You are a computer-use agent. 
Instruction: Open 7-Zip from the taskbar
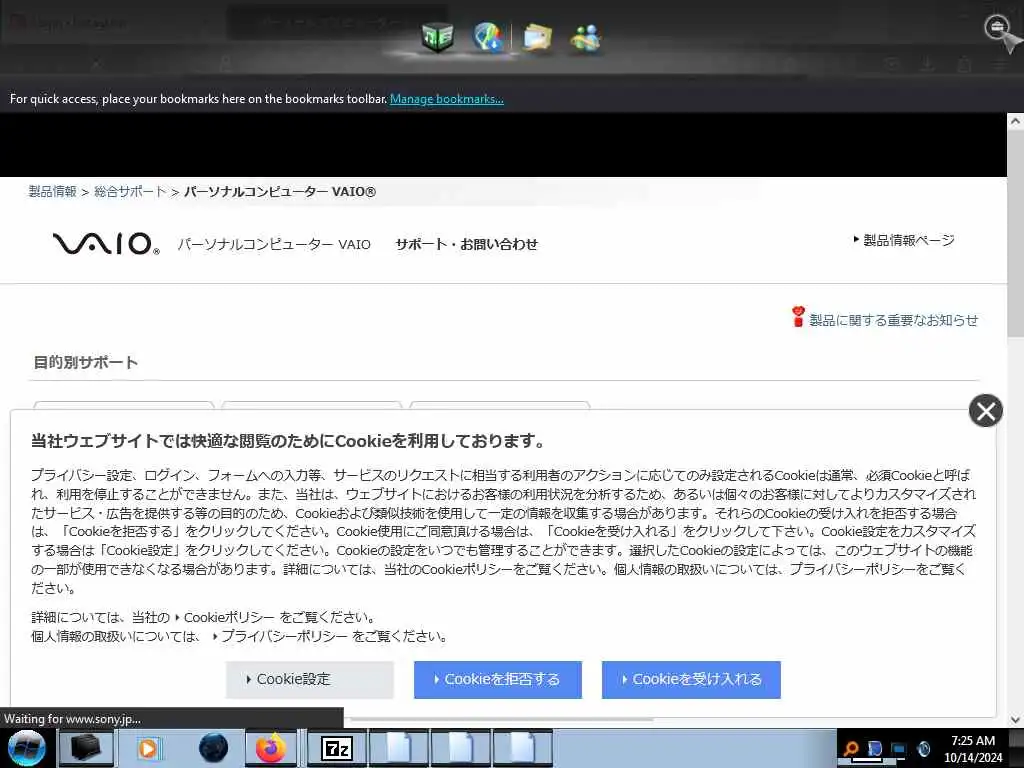tap(337, 748)
